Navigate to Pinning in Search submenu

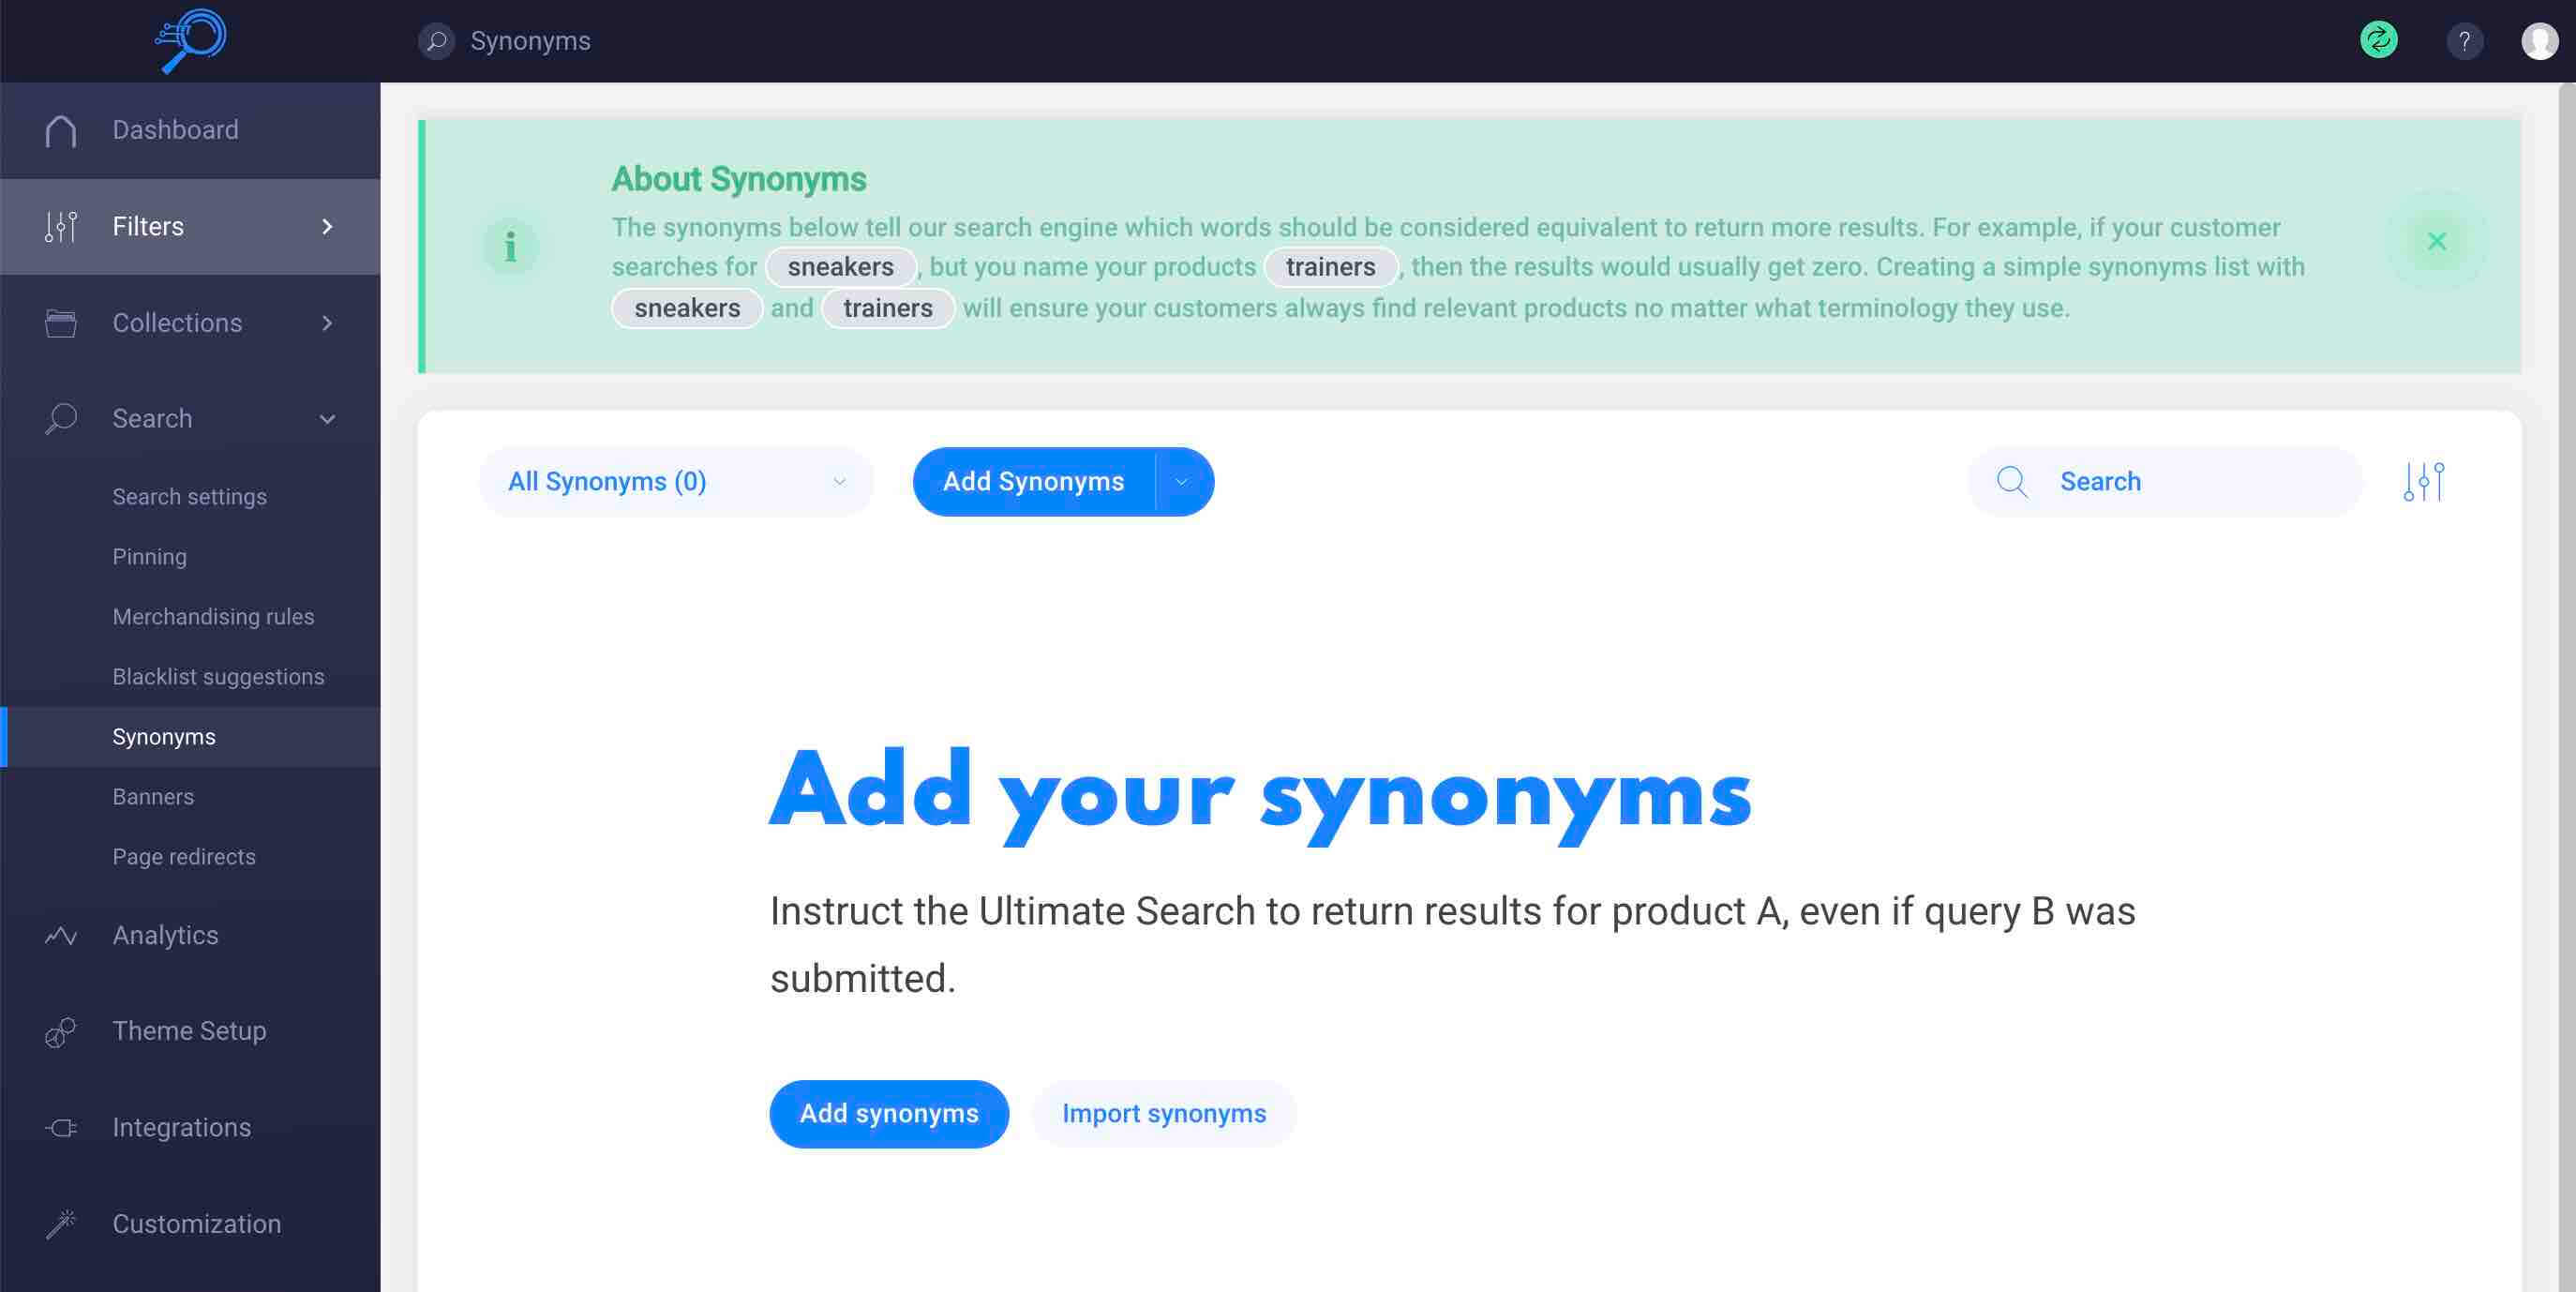[150, 555]
